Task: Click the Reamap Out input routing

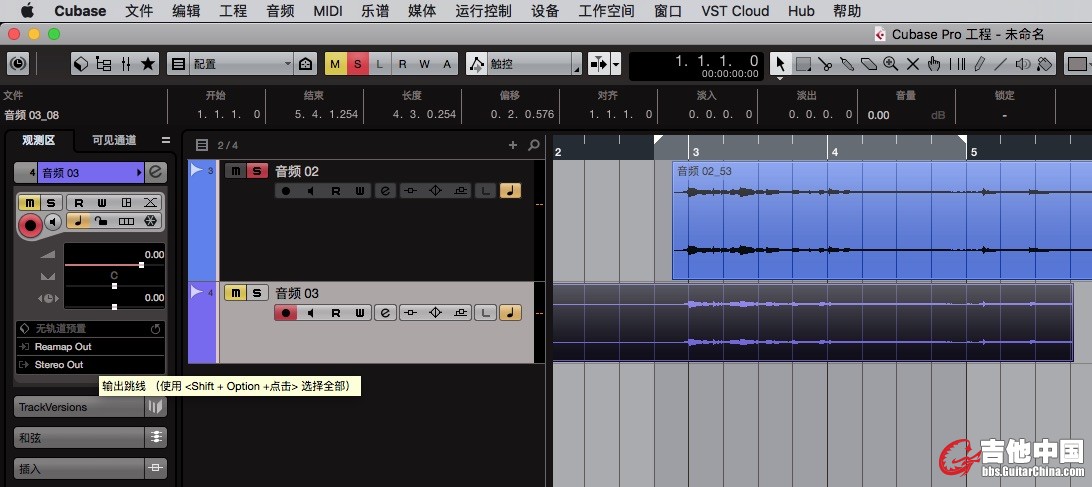Action: pyautogui.click(x=91, y=346)
